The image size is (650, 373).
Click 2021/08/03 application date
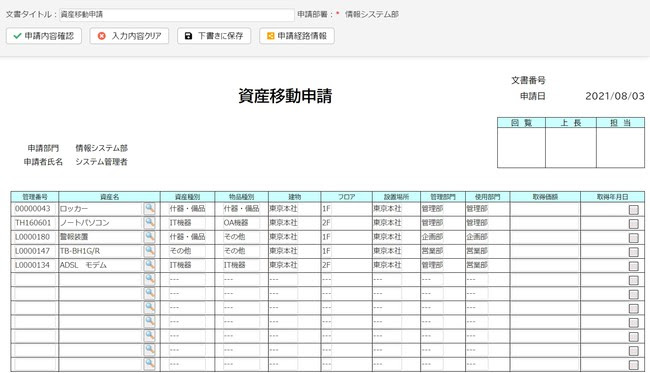(615, 96)
